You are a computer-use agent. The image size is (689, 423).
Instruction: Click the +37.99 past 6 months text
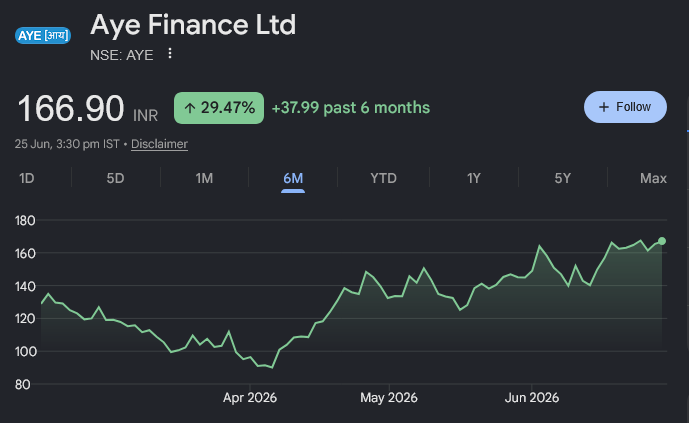(351, 108)
